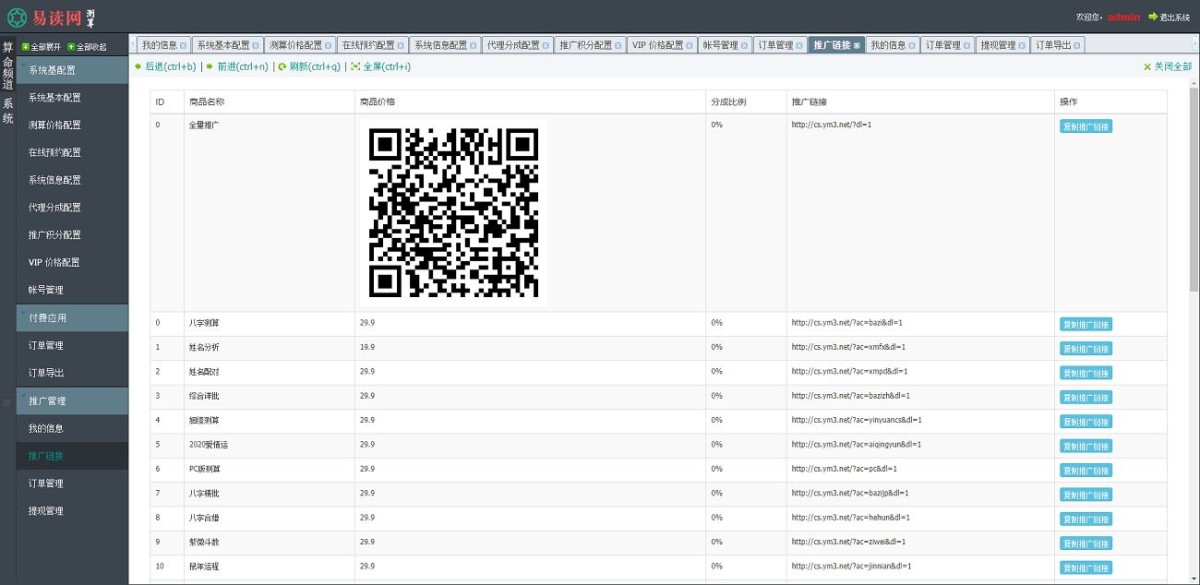Copy promotion link for 姓名配对 row
1200x585 pixels.
(1085, 373)
